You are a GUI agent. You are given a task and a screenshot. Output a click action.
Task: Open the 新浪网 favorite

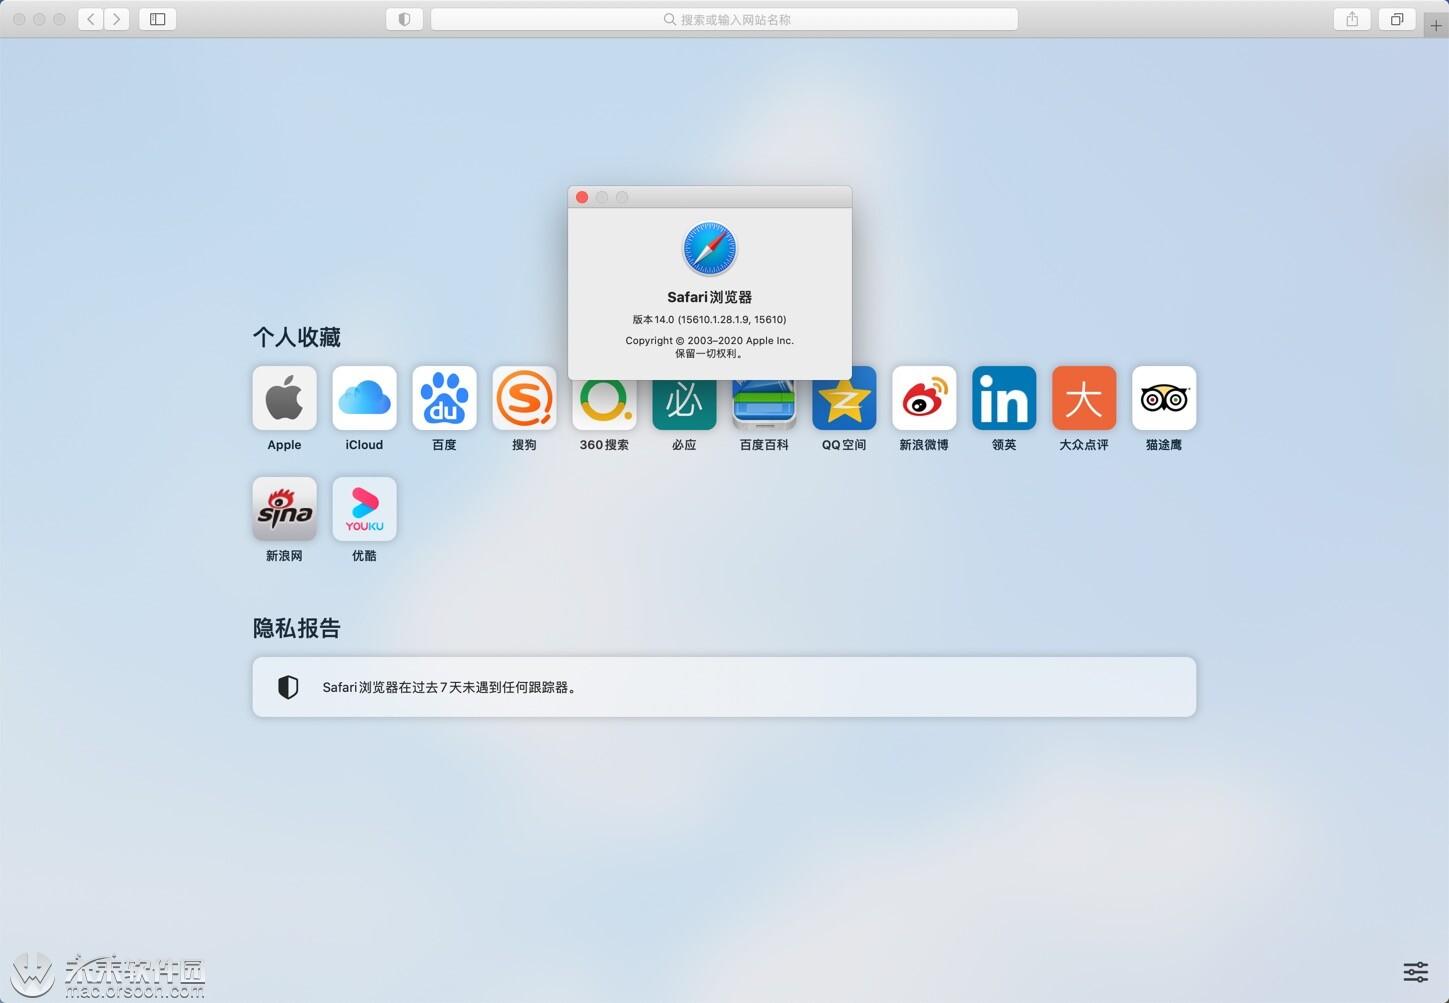click(x=283, y=508)
